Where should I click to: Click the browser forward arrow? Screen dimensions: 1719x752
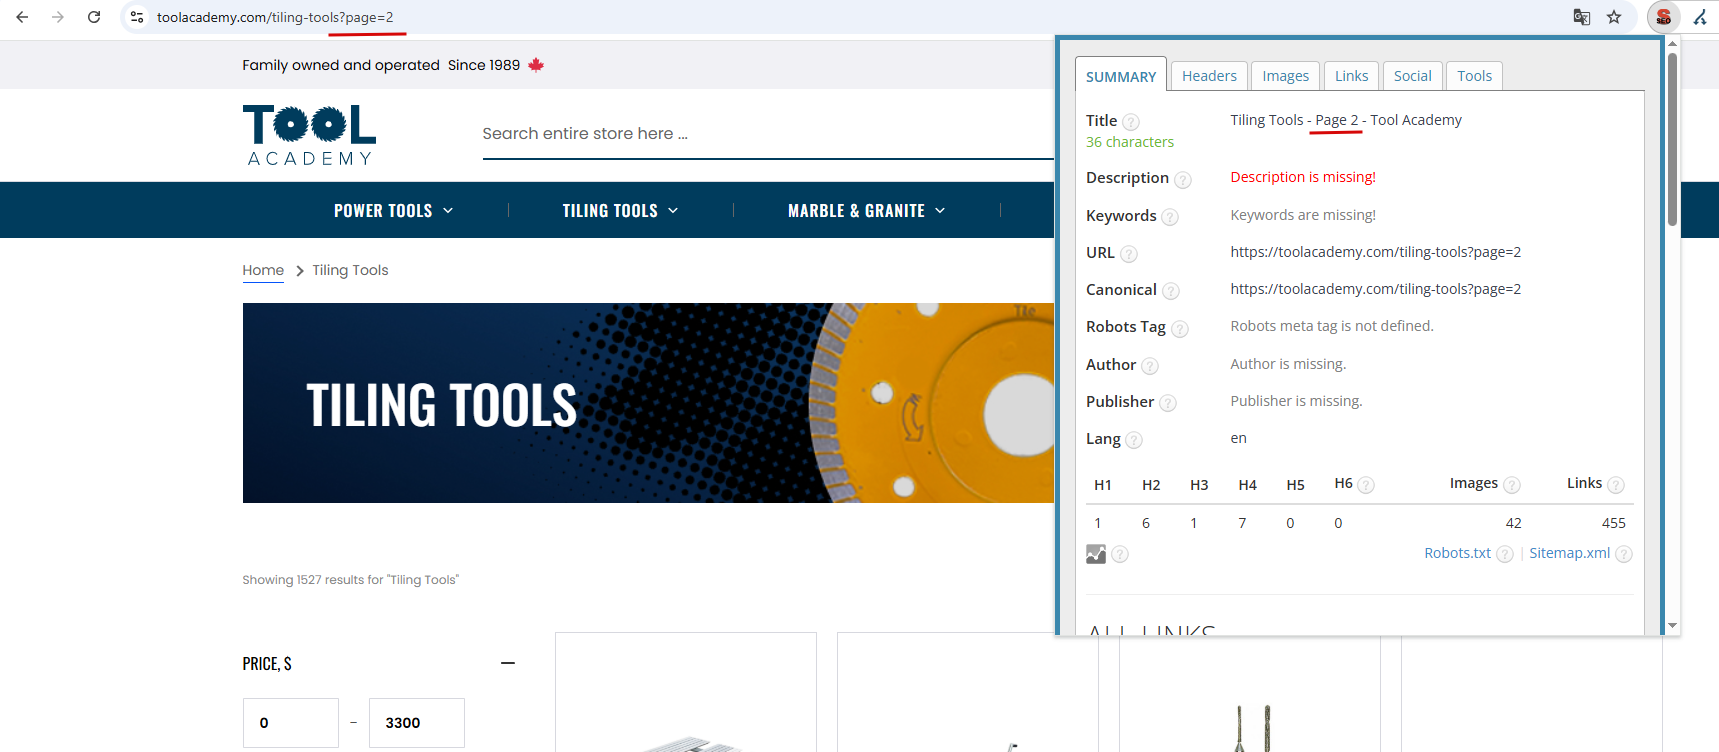tap(58, 17)
